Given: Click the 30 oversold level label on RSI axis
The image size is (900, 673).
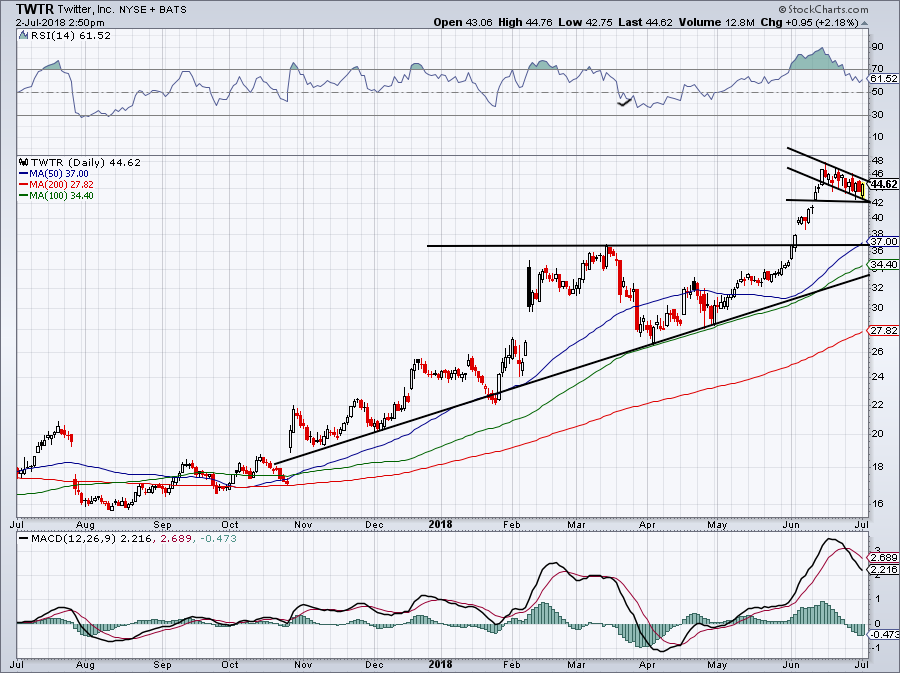Looking at the screenshot, I should 878,115.
